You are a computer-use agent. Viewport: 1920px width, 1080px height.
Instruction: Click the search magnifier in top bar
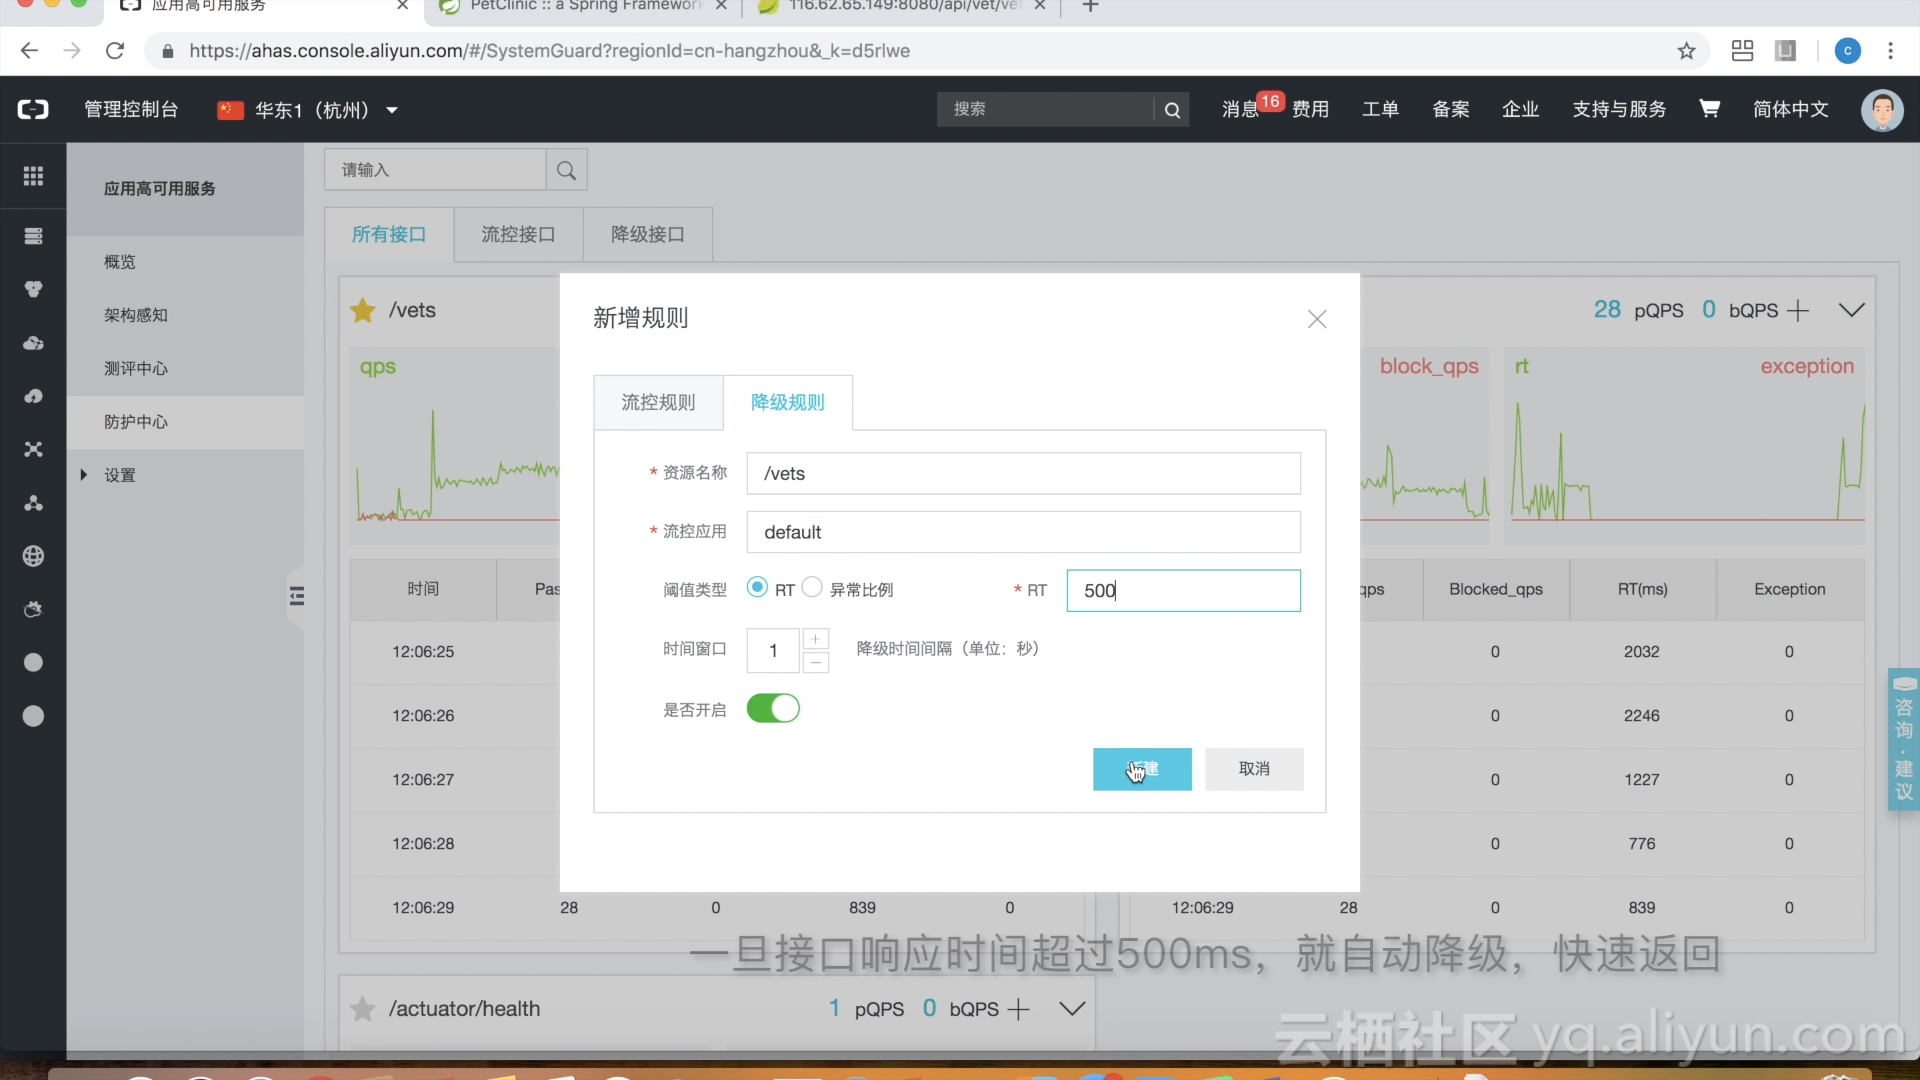[x=1172, y=110]
